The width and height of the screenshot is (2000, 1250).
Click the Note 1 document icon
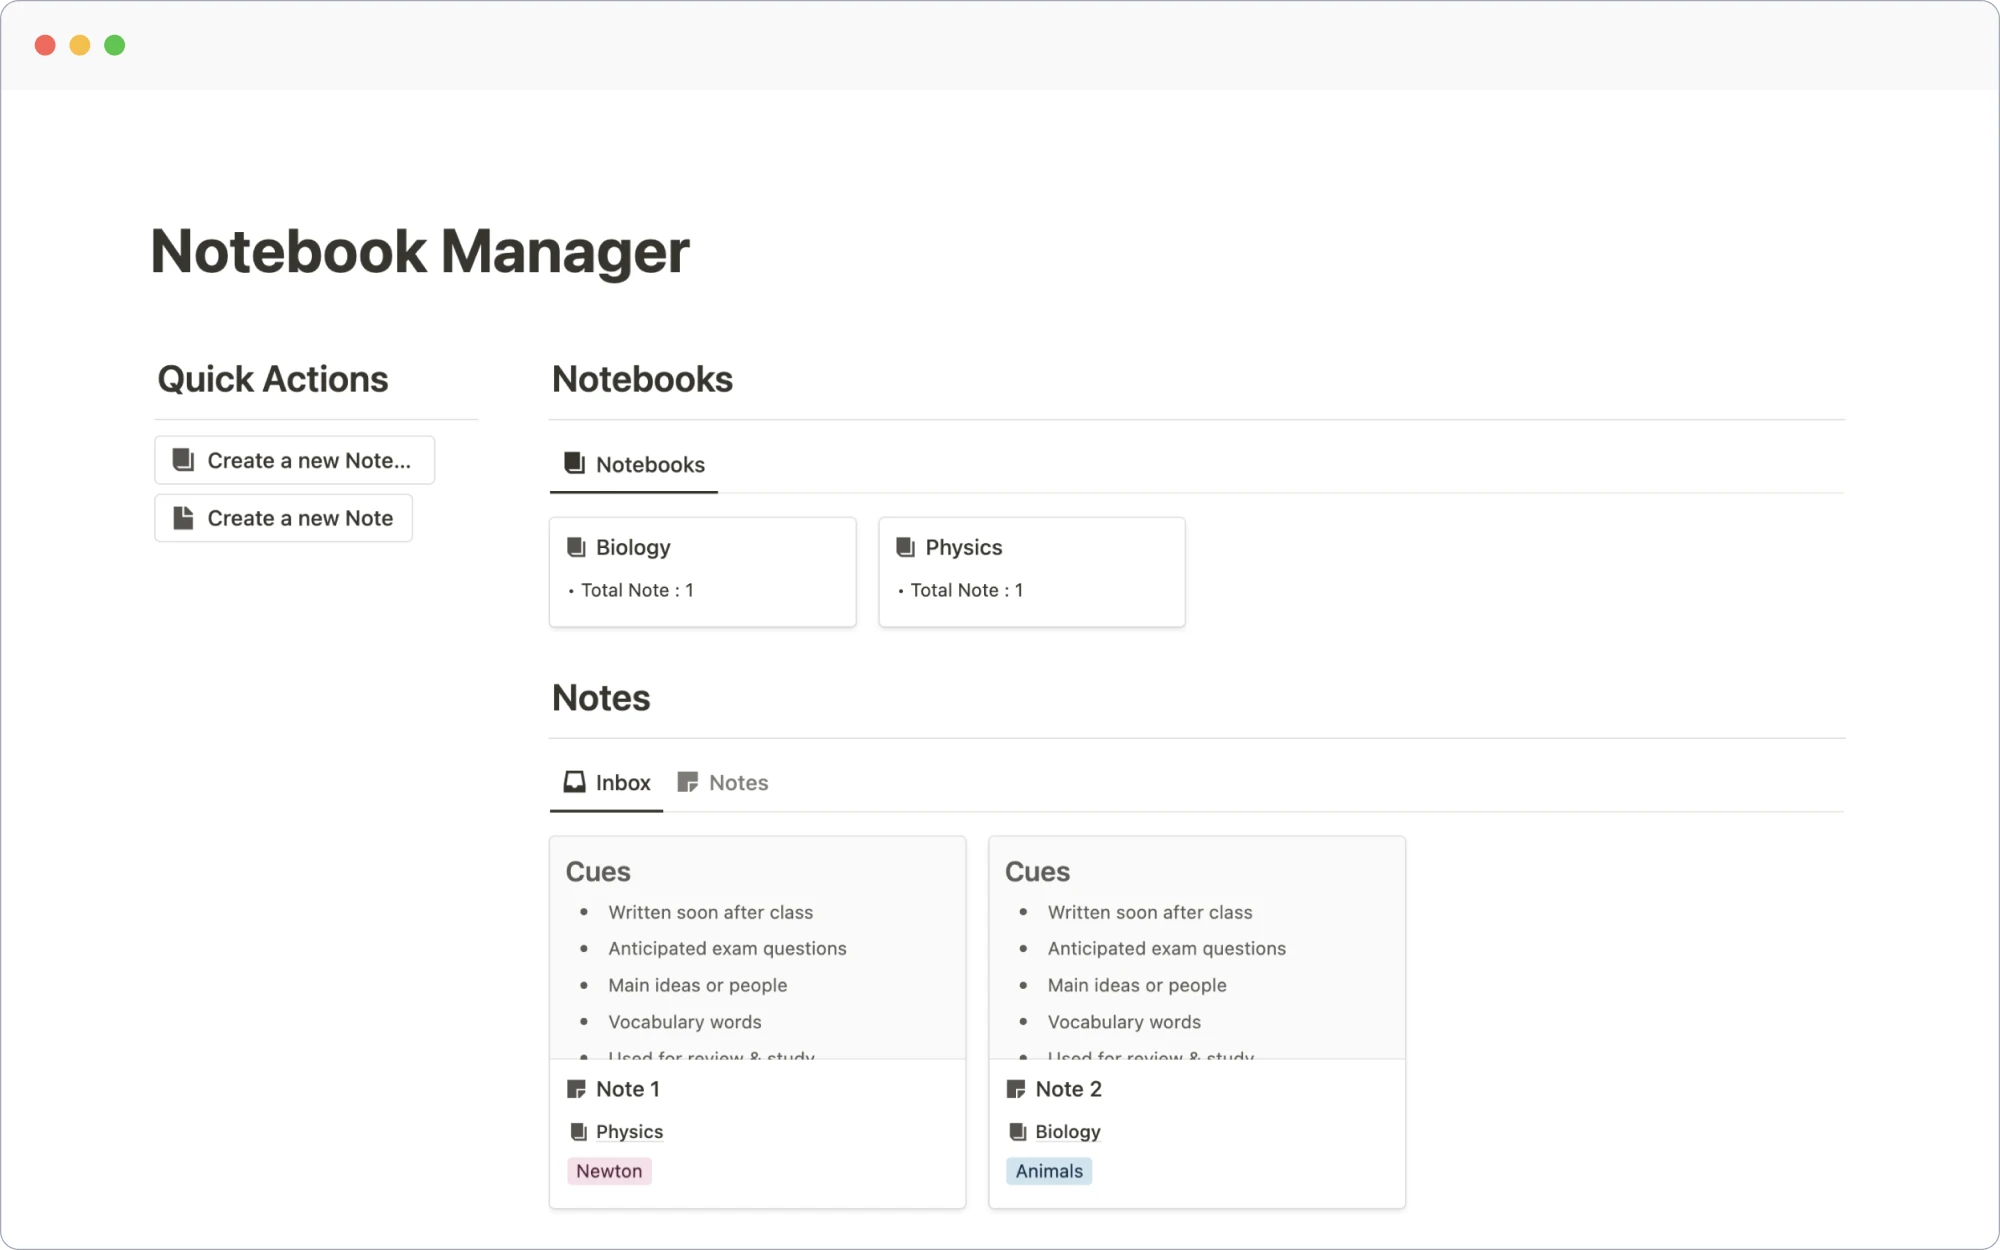coord(576,1089)
